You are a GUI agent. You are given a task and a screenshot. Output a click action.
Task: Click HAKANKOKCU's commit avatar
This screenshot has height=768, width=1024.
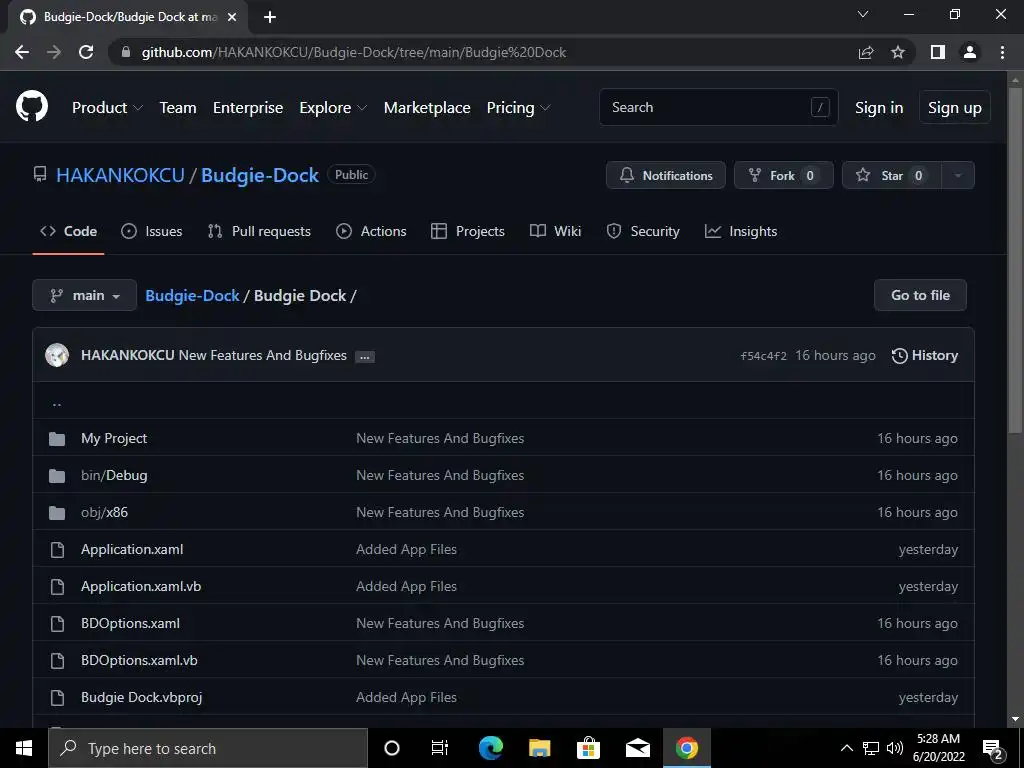pos(57,355)
